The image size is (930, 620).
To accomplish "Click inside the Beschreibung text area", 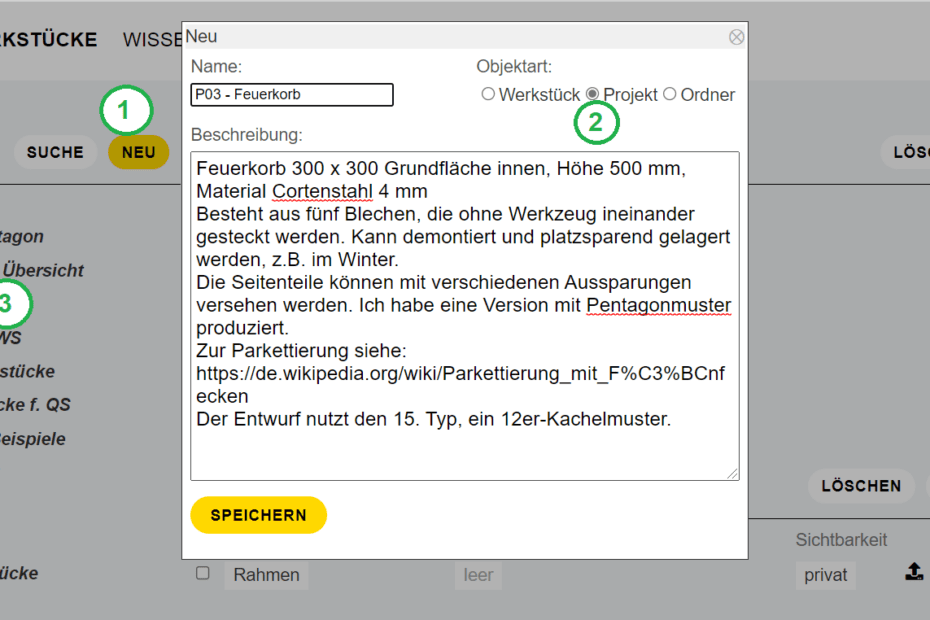I will pos(465,316).
